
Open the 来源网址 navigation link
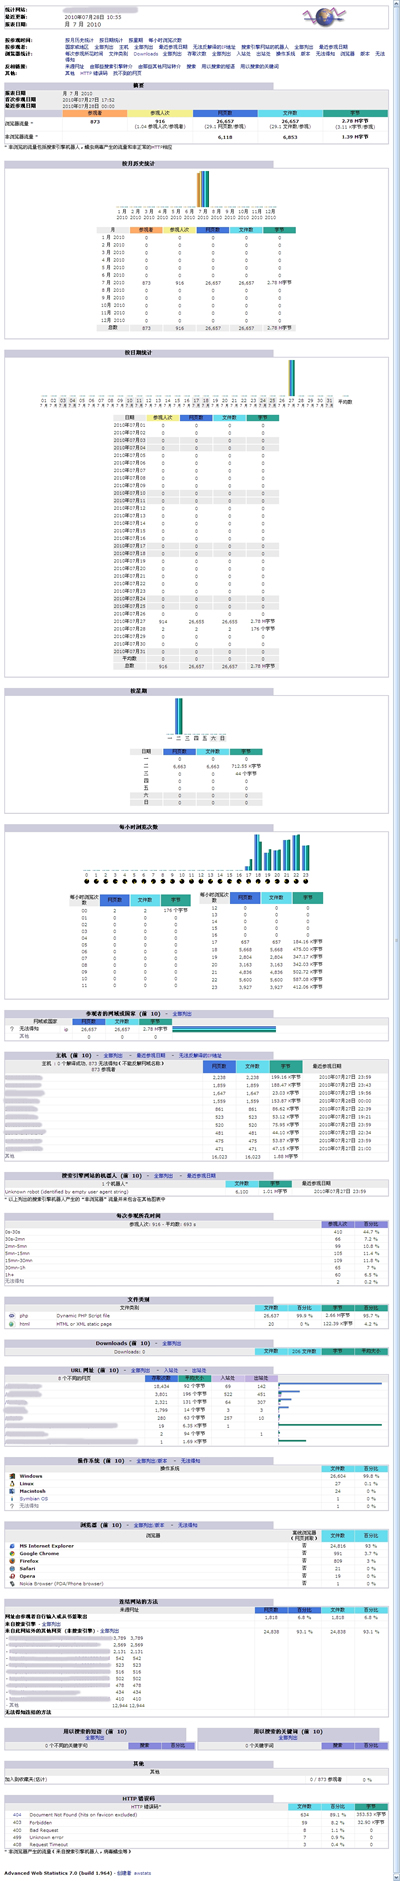coord(74,65)
